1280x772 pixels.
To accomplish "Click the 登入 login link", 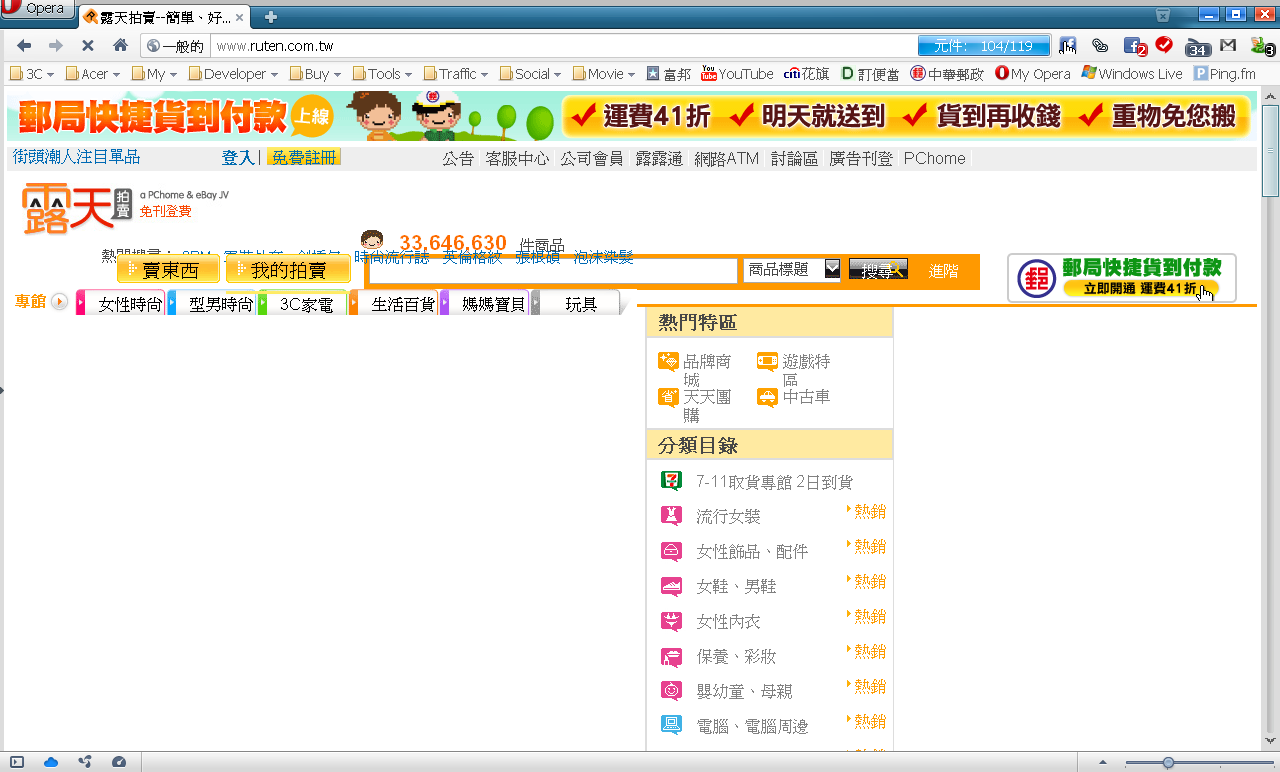I will coord(238,157).
